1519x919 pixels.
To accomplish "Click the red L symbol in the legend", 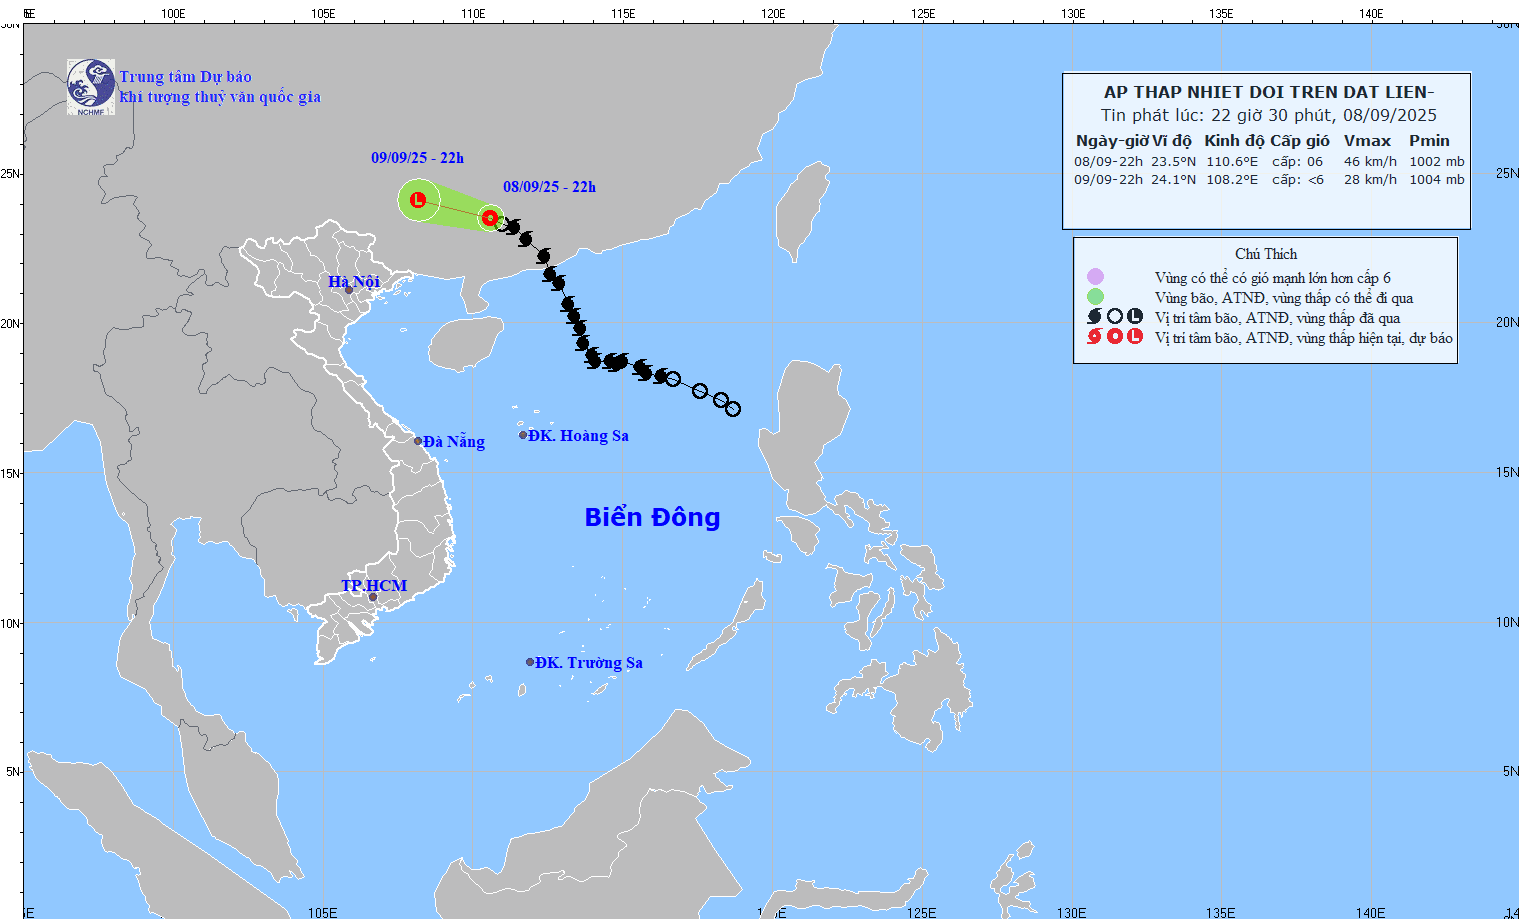I will pyautogui.click(x=1135, y=337).
